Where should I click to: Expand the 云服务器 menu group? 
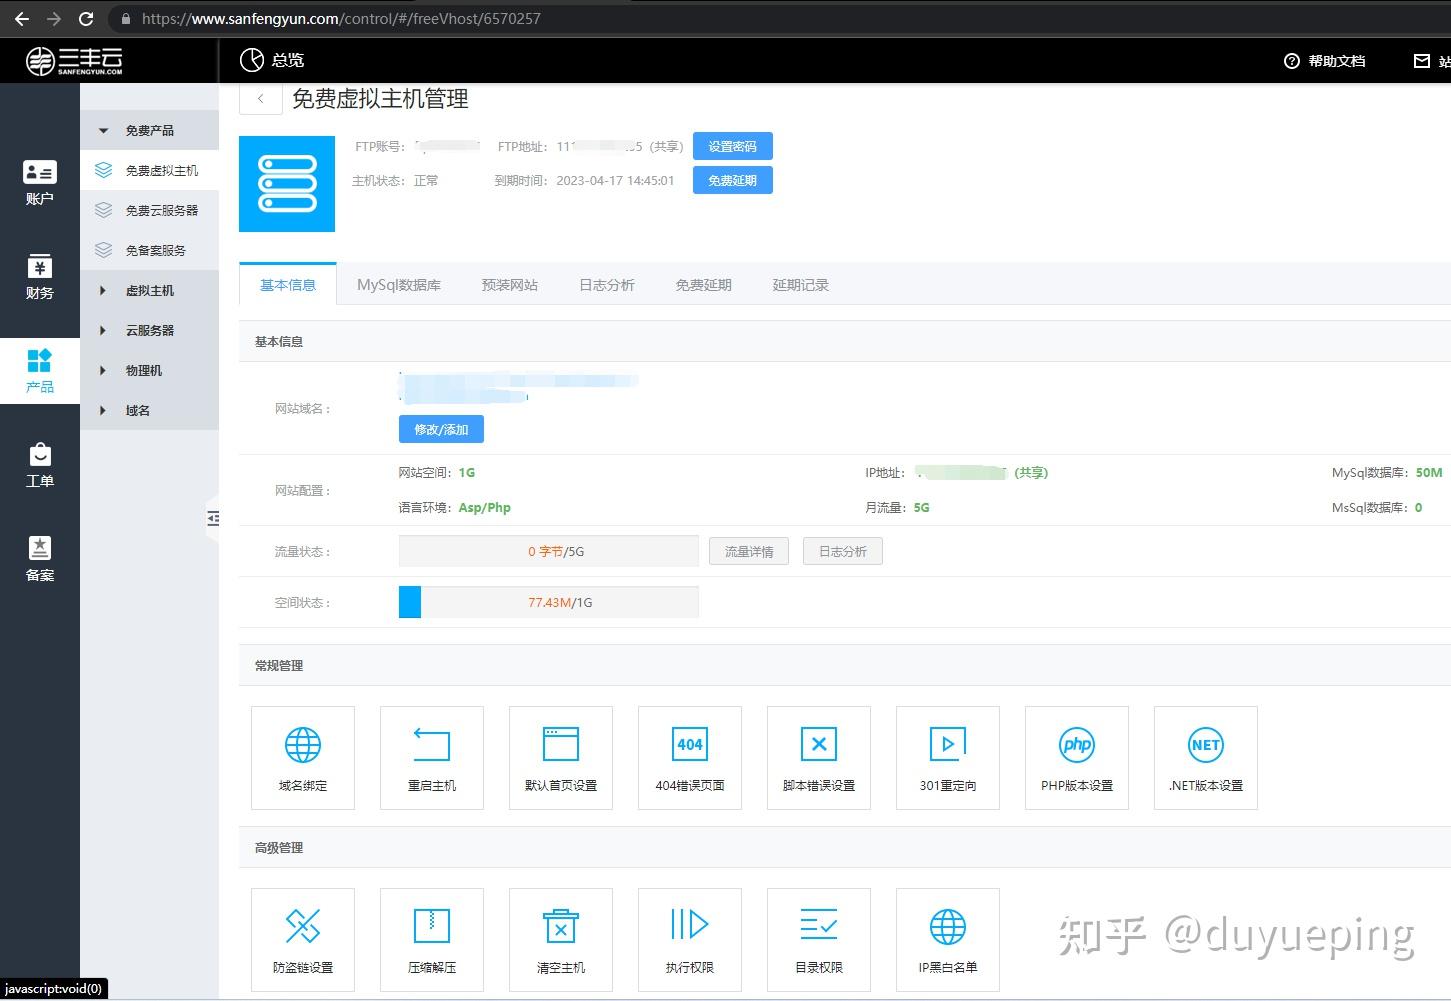coord(150,330)
